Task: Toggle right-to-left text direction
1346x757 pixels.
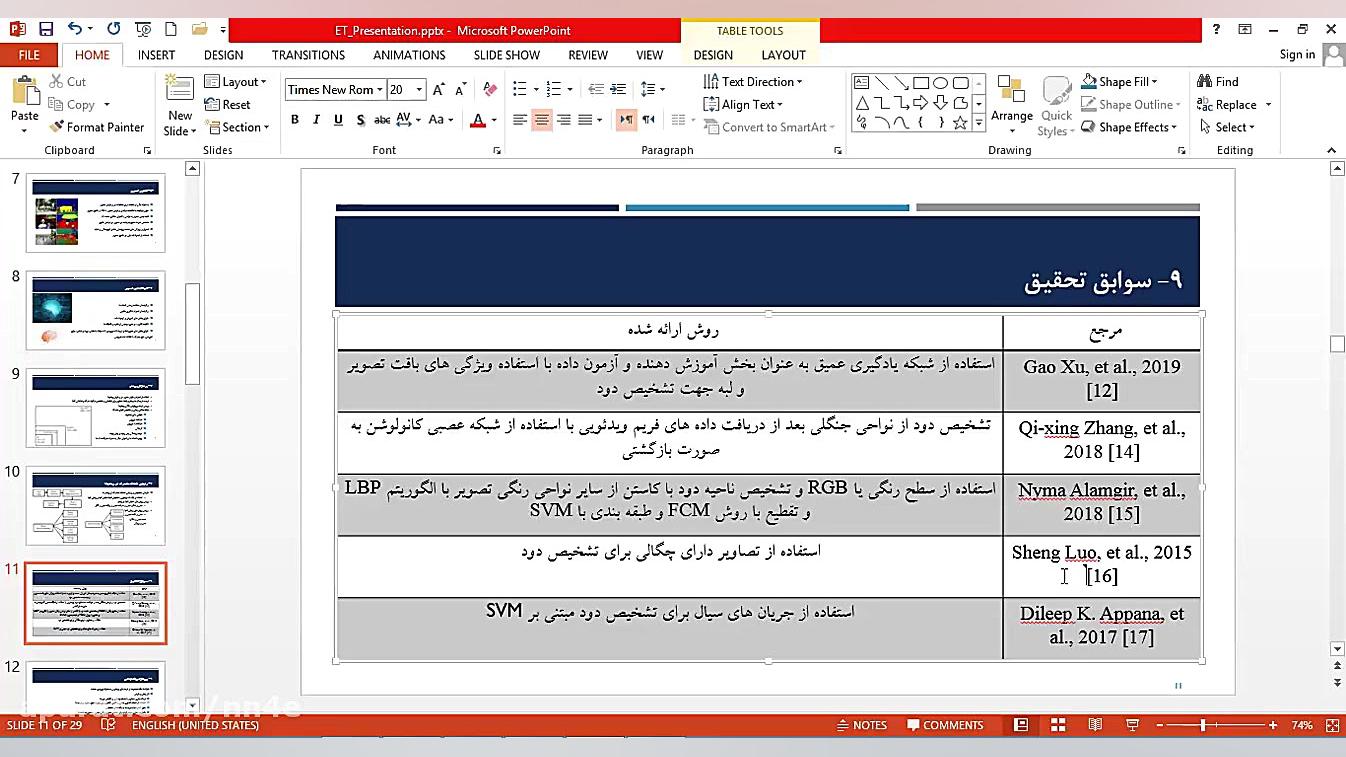Action: click(626, 119)
